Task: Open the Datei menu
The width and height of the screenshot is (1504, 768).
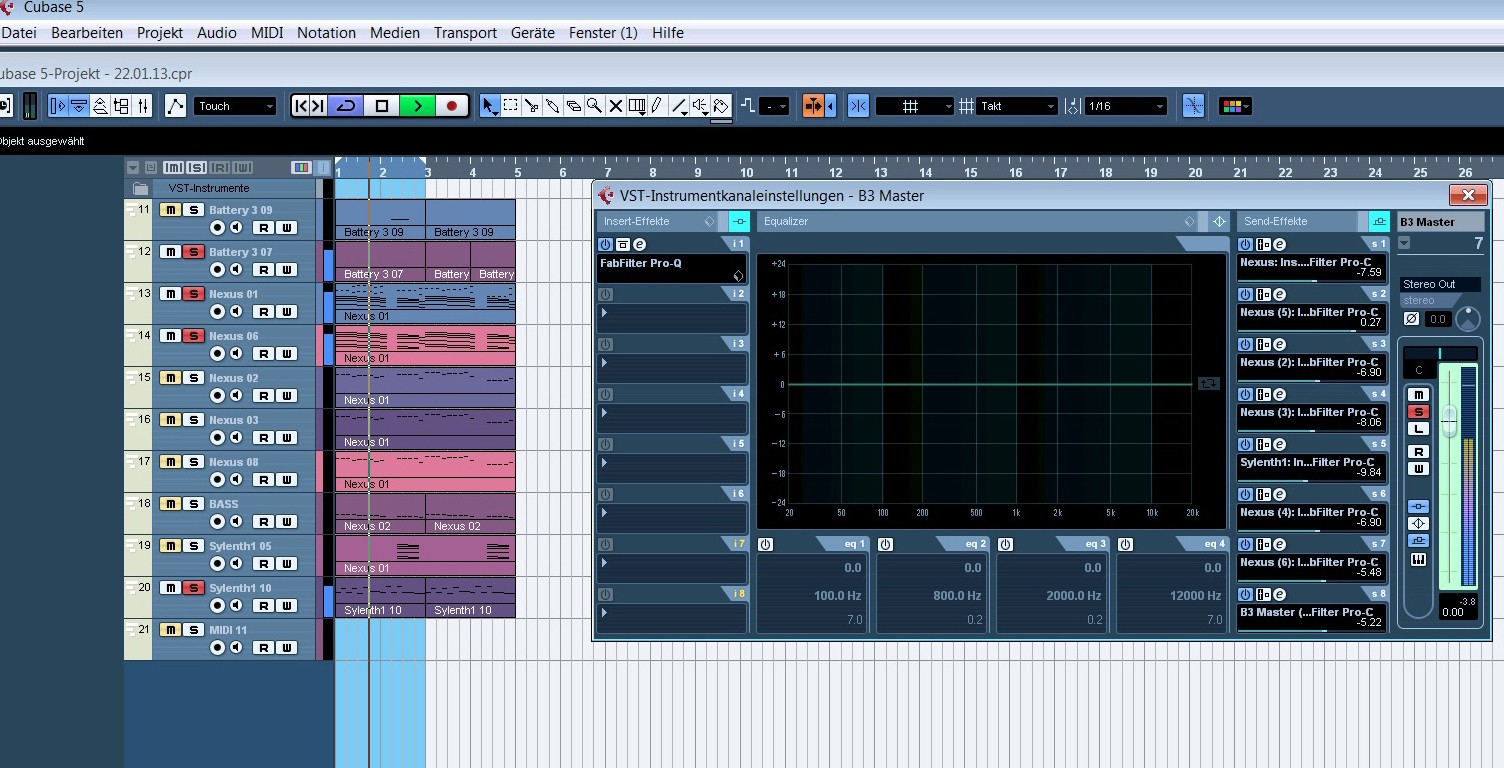Action: [19, 33]
